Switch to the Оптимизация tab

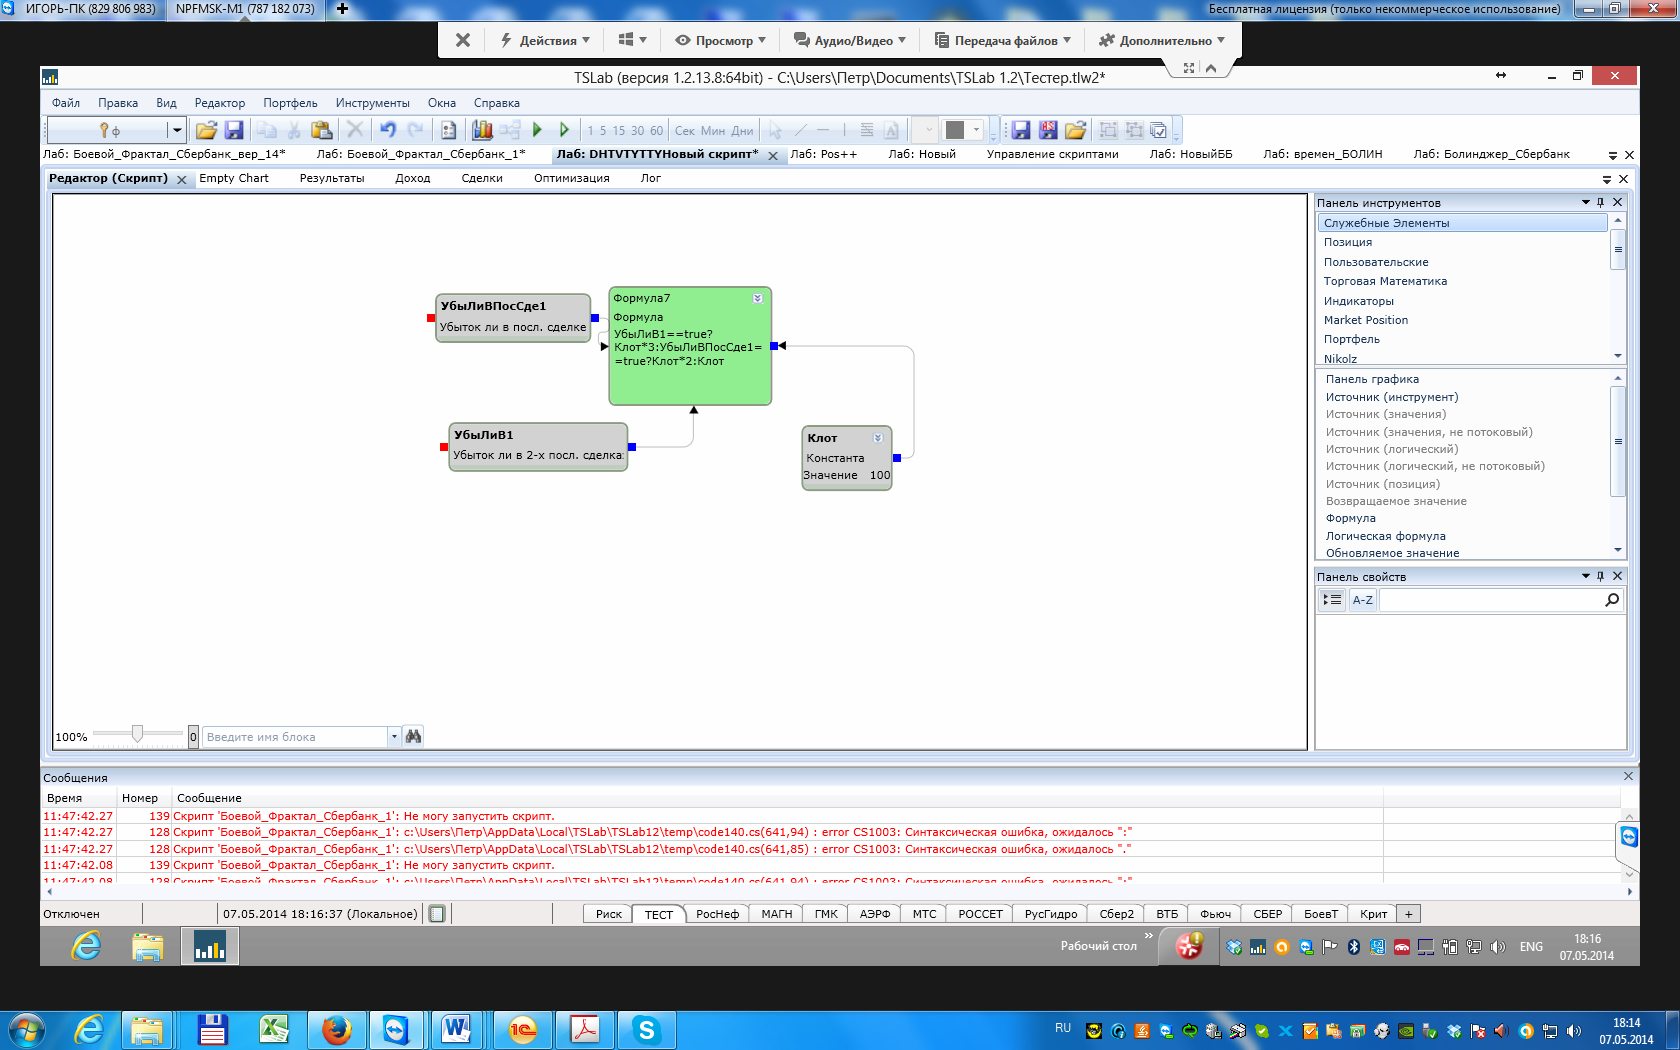coord(571,179)
